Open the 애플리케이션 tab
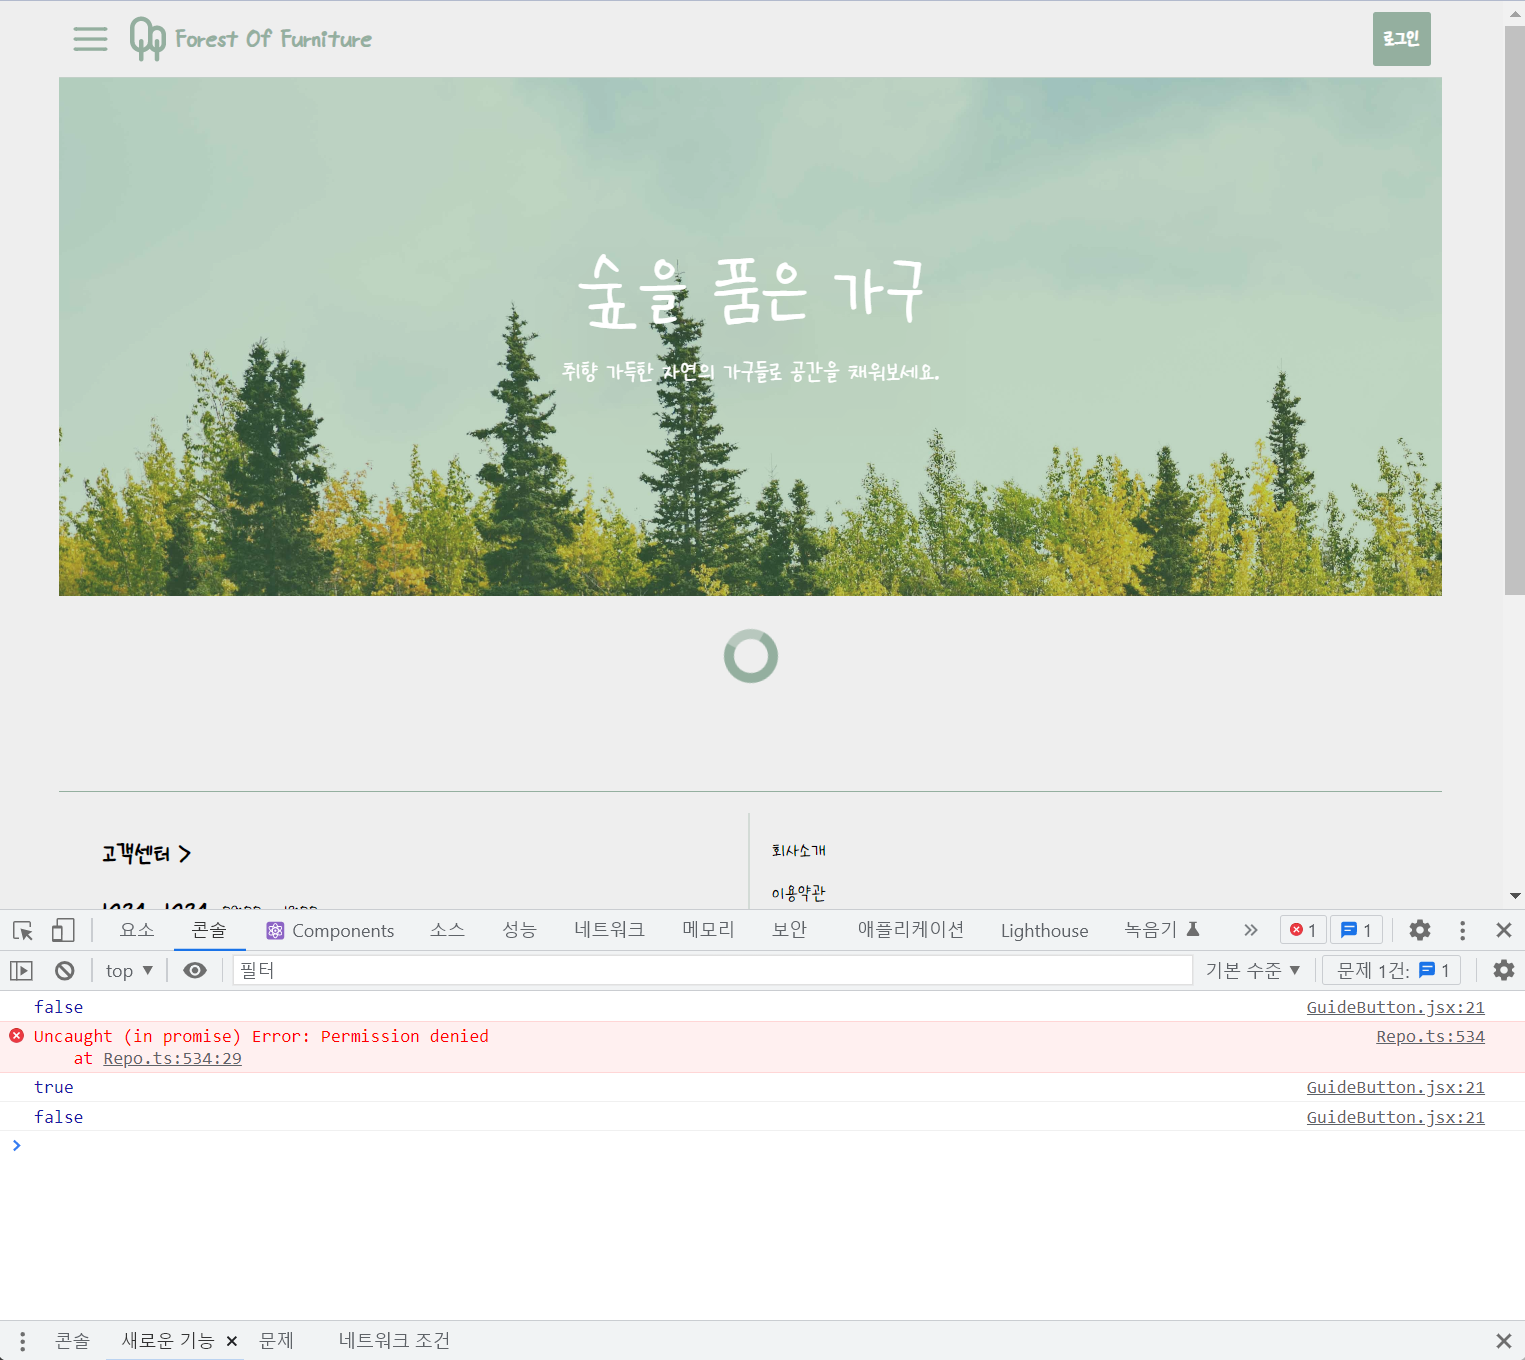This screenshot has width=1525, height=1360. pyautogui.click(x=910, y=930)
